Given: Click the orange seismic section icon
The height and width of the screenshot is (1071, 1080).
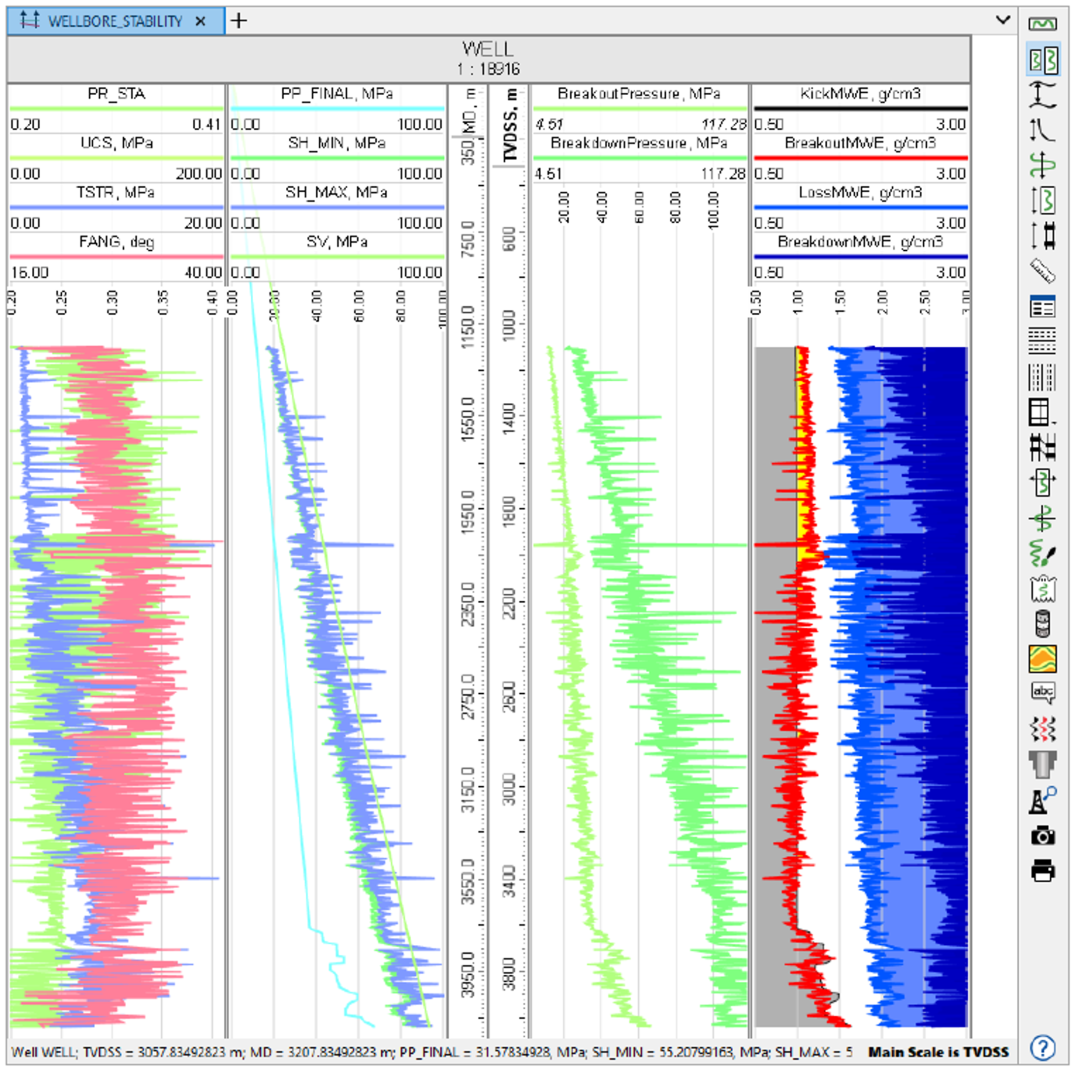Looking at the screenshot, I should (x=1042, y=659).
